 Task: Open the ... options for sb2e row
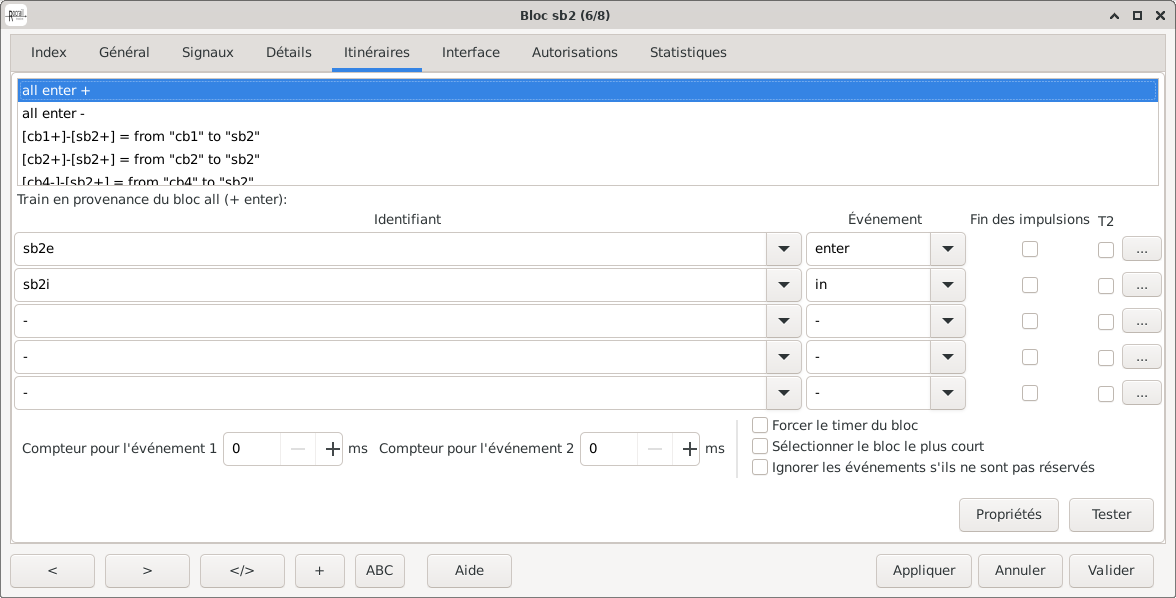(x=1141, y=249)
